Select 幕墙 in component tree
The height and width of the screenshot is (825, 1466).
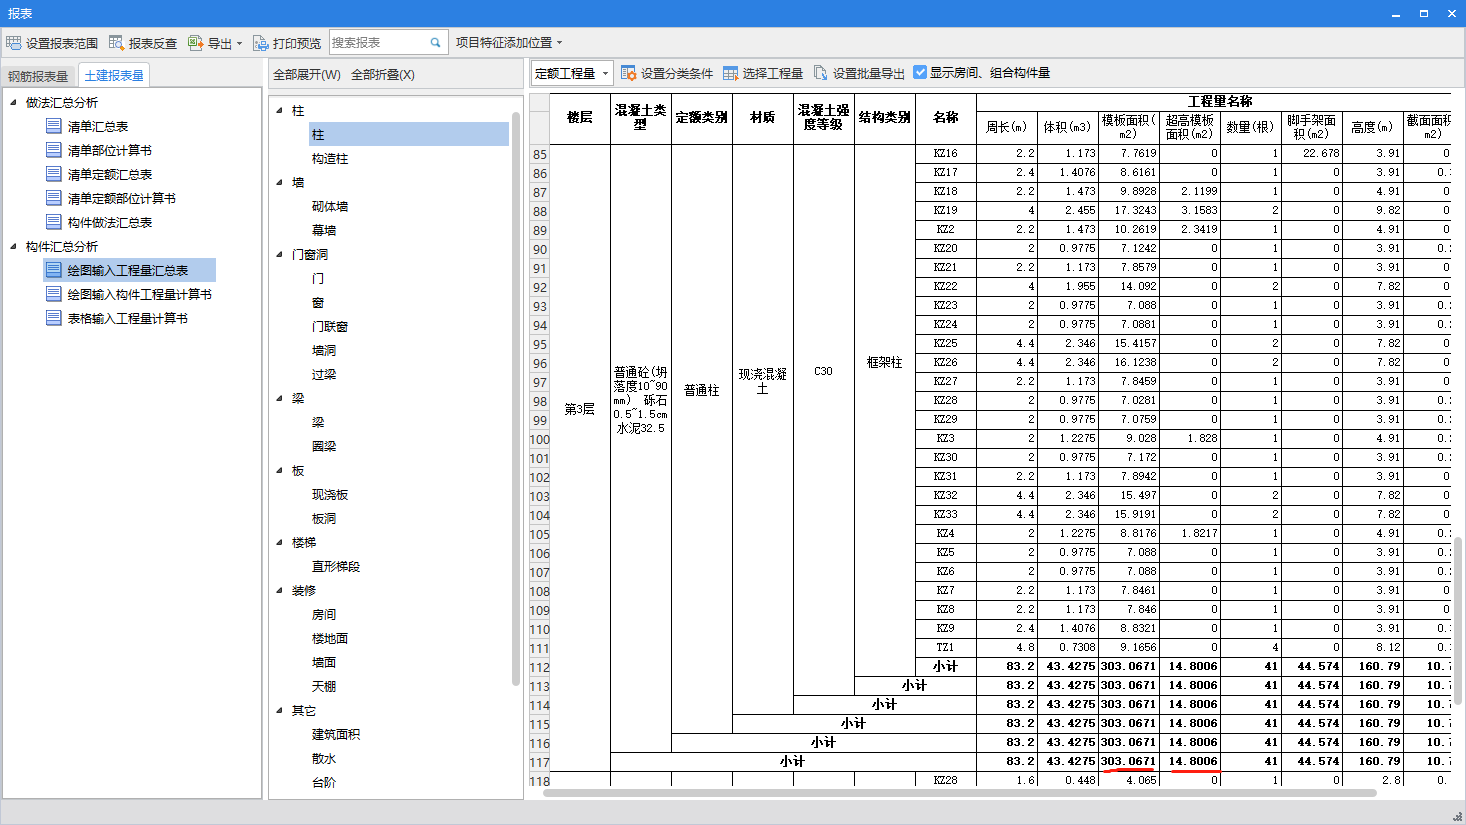[x=324, y=230]
